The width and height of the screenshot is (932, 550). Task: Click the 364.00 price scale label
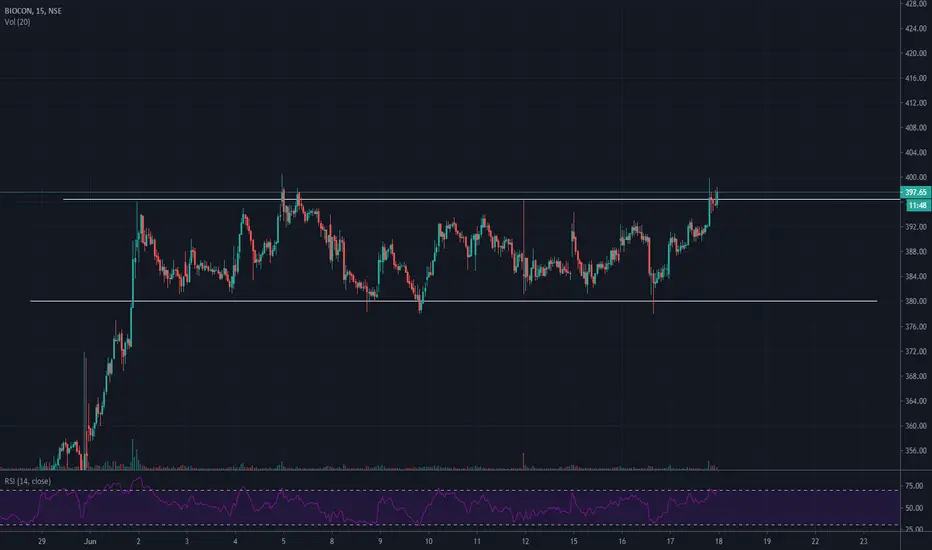coord(916,401)
